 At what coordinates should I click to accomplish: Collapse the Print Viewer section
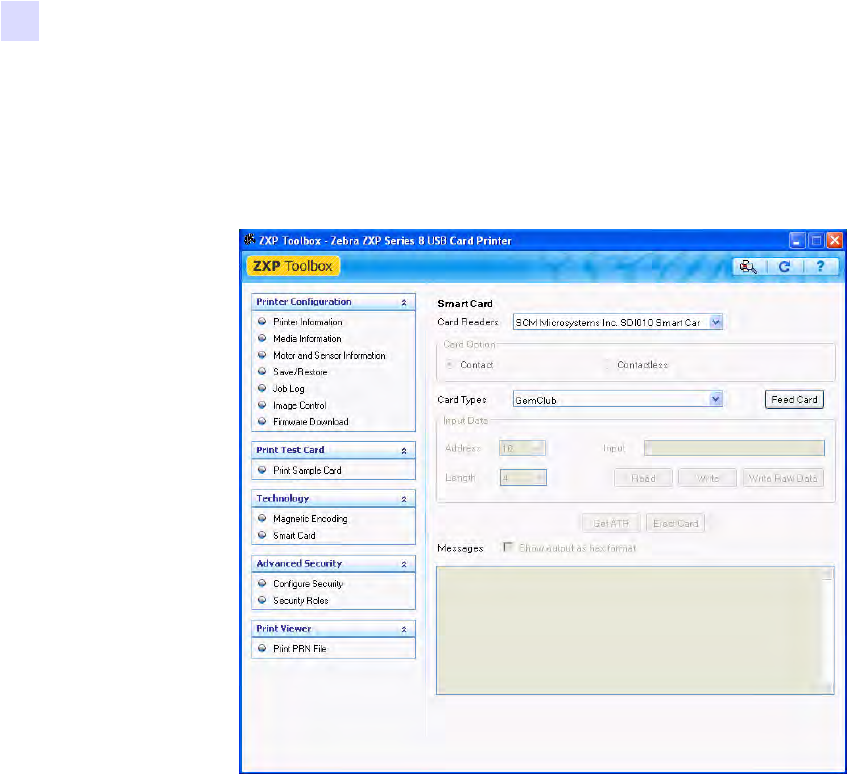click(x=404, y=629)
